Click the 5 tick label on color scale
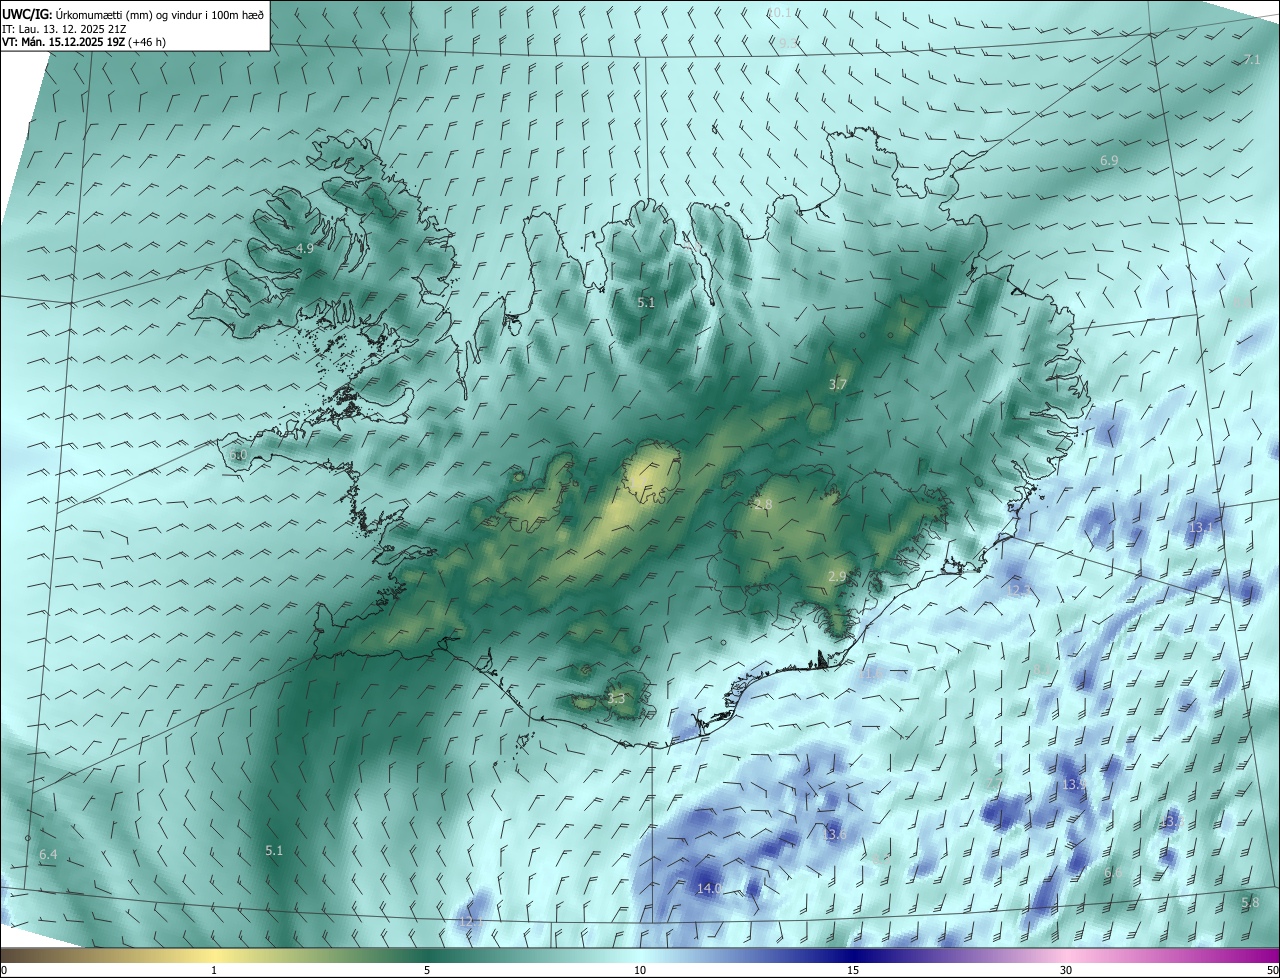 [x=427, y=971]
